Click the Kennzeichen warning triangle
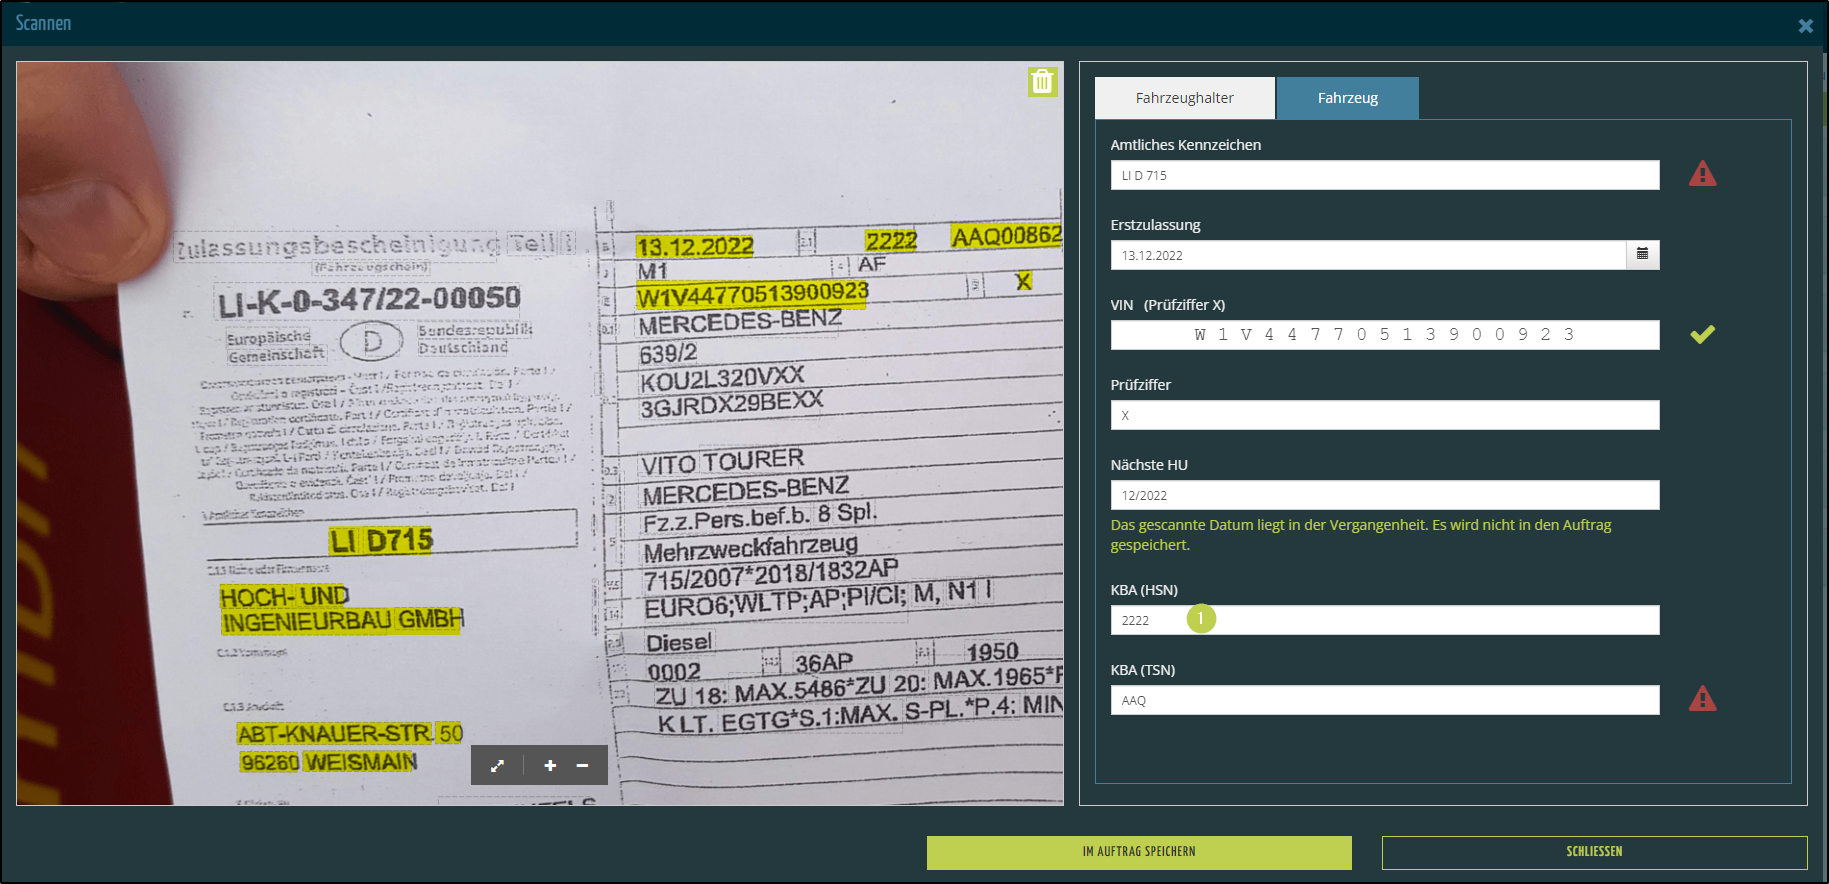This screenshot has width=1829, height=884. [x=1702, y=175]
